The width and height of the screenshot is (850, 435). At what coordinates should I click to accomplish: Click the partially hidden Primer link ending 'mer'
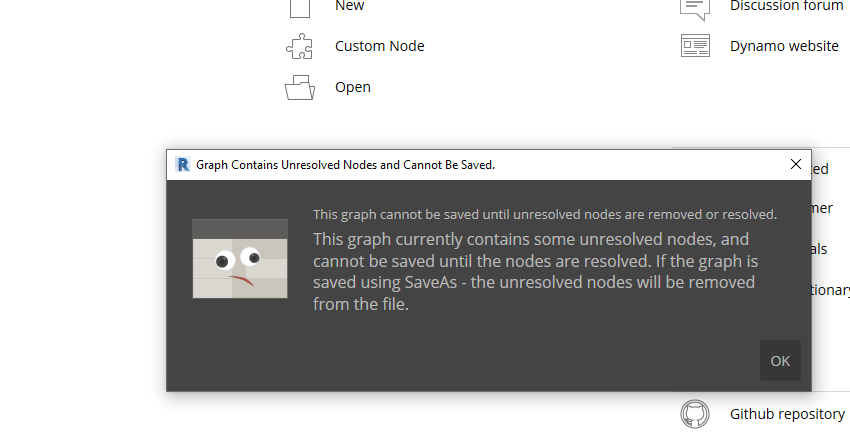(822, 208)
